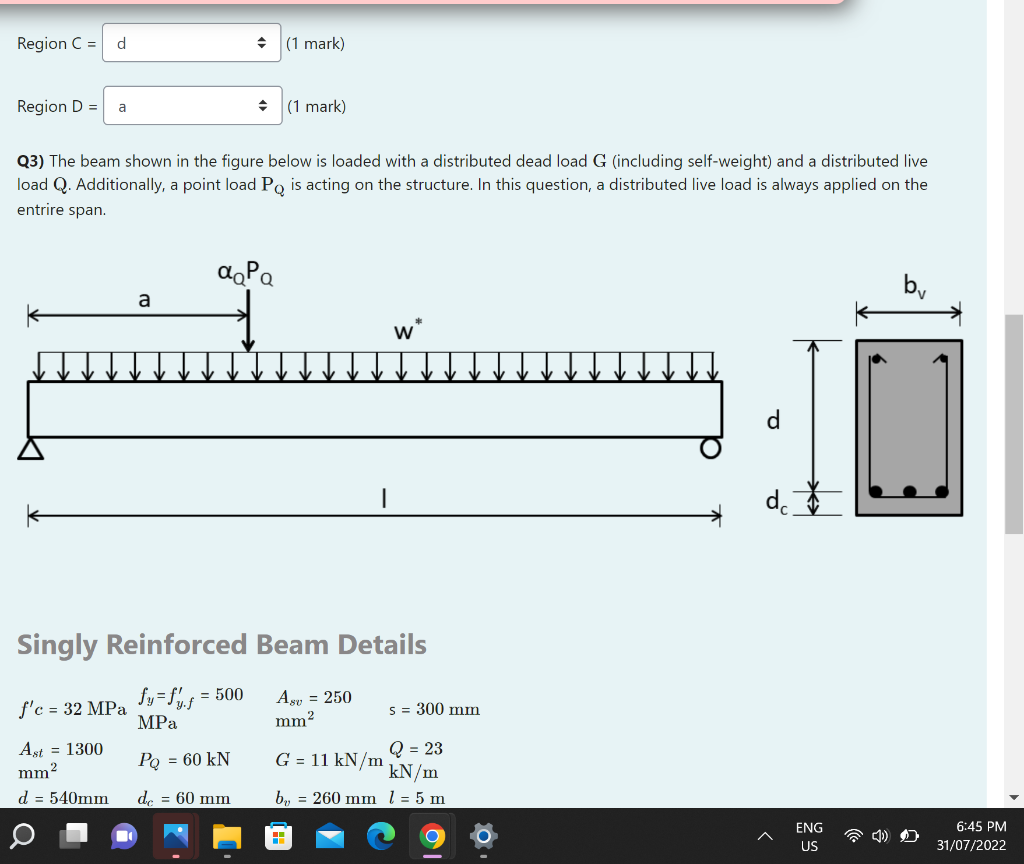Switch keyboard language via ENG US
Viewport: 1024px width, 864px height.
(x=809, y=838)
